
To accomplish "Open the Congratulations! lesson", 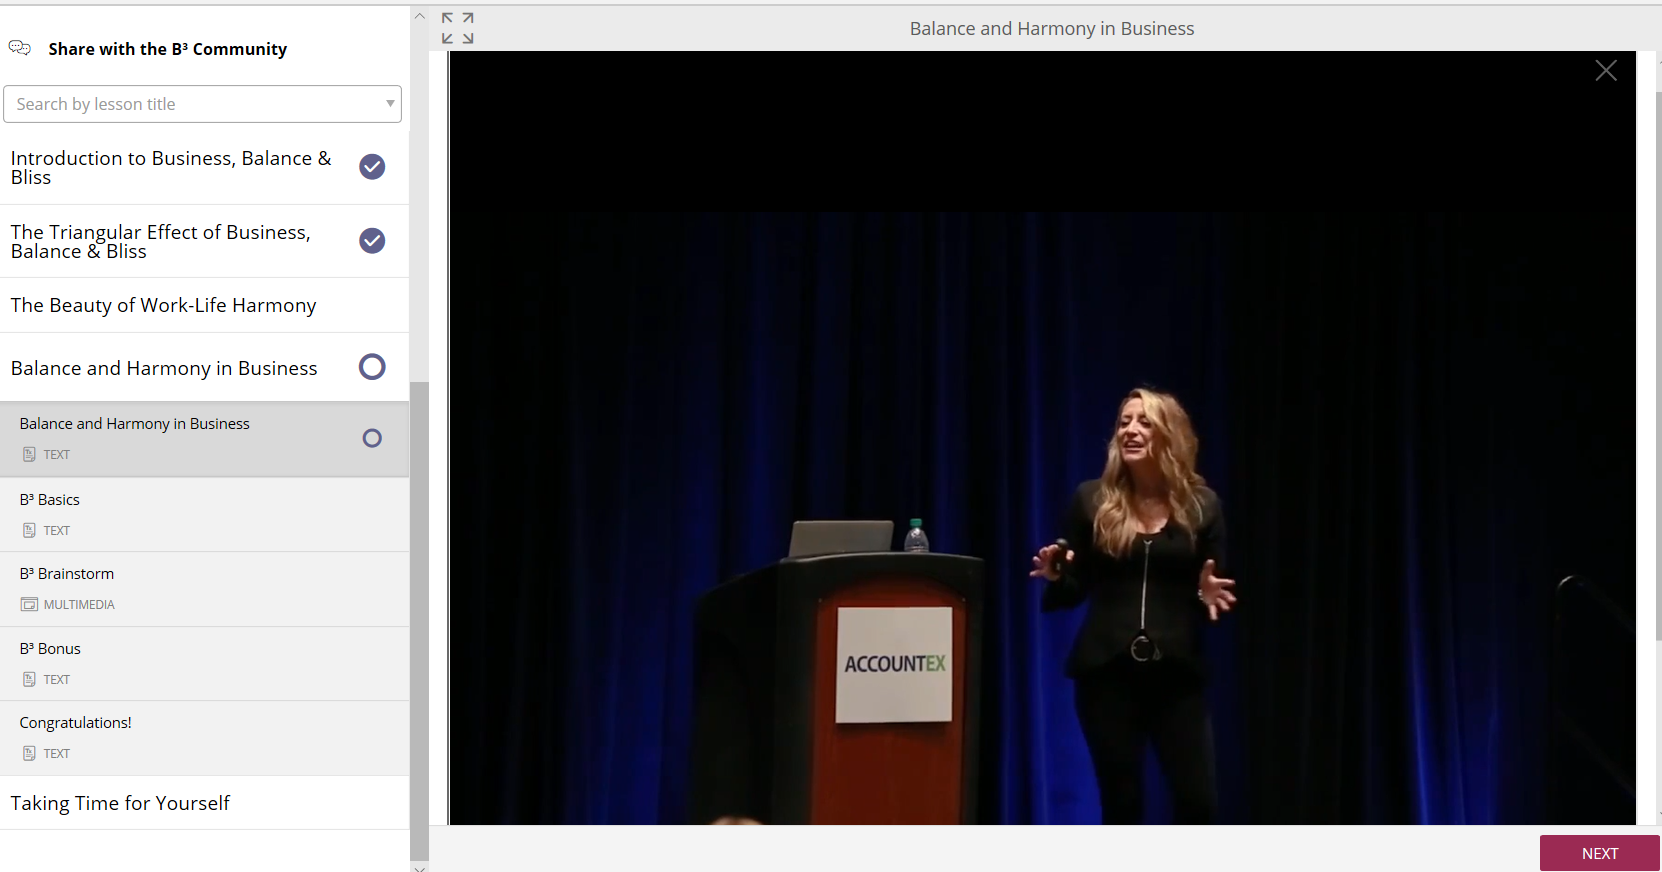I will [x=204, y=738].
